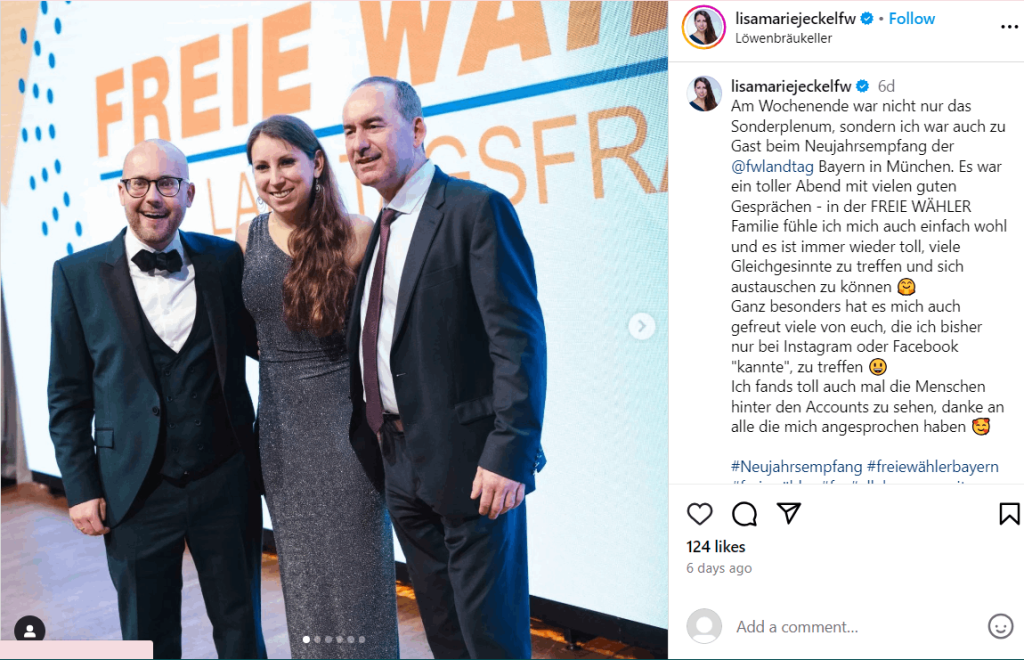The width and height of the screenshot is (1024, 660).
Task: Open #Neujahrsempfang hashtag
Action: point(796,467)
